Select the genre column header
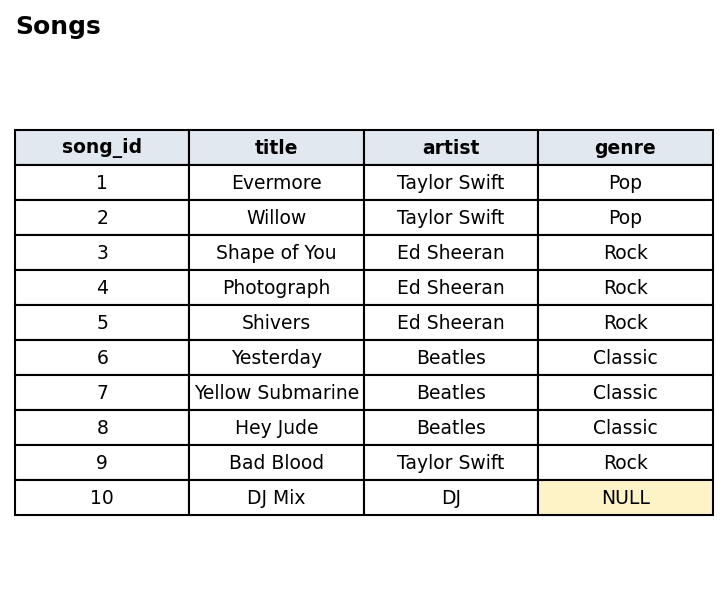The height and width of the screenshot is (606, 727). click(x=625, y=148)
